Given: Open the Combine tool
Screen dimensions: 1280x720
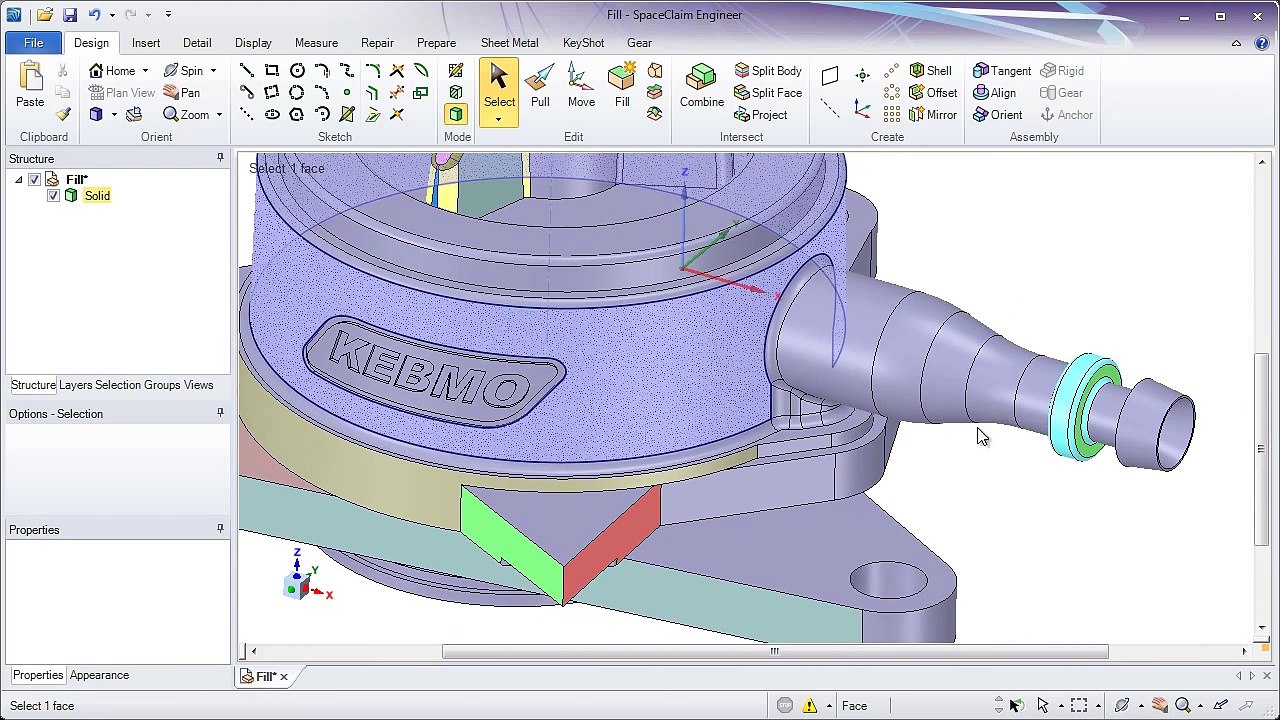Looking at the screenshot, I should 702,86.
